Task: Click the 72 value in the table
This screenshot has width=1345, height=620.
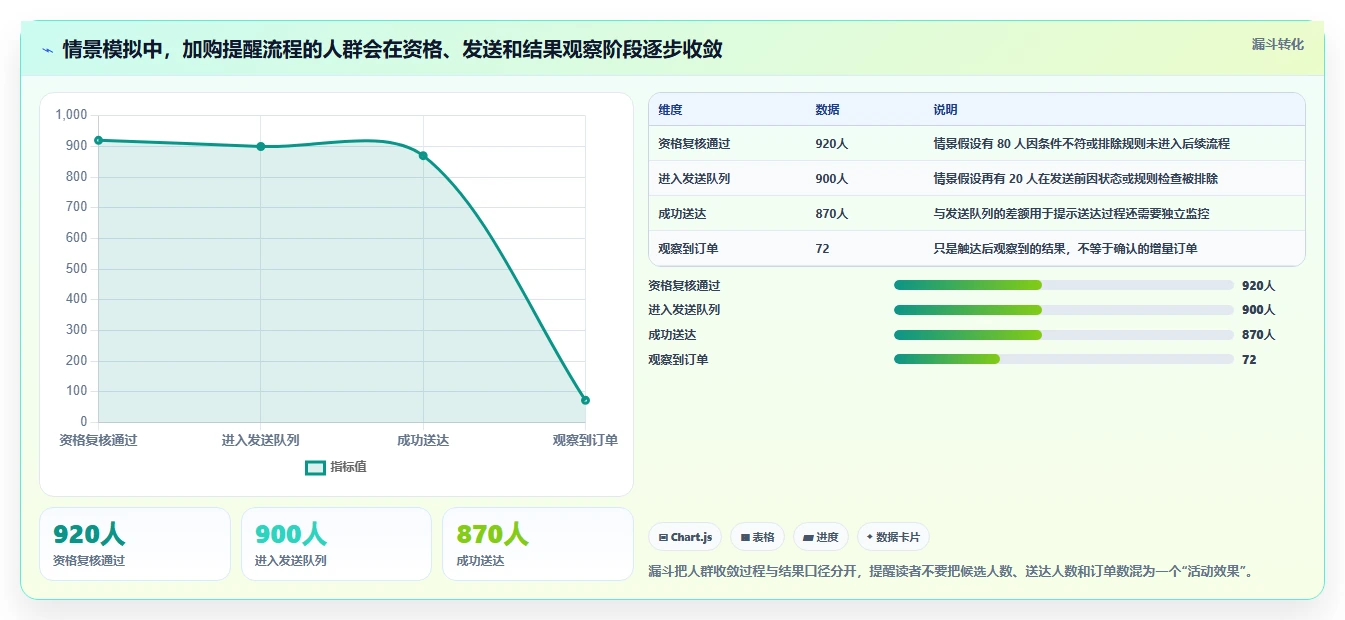Action: 822,249
